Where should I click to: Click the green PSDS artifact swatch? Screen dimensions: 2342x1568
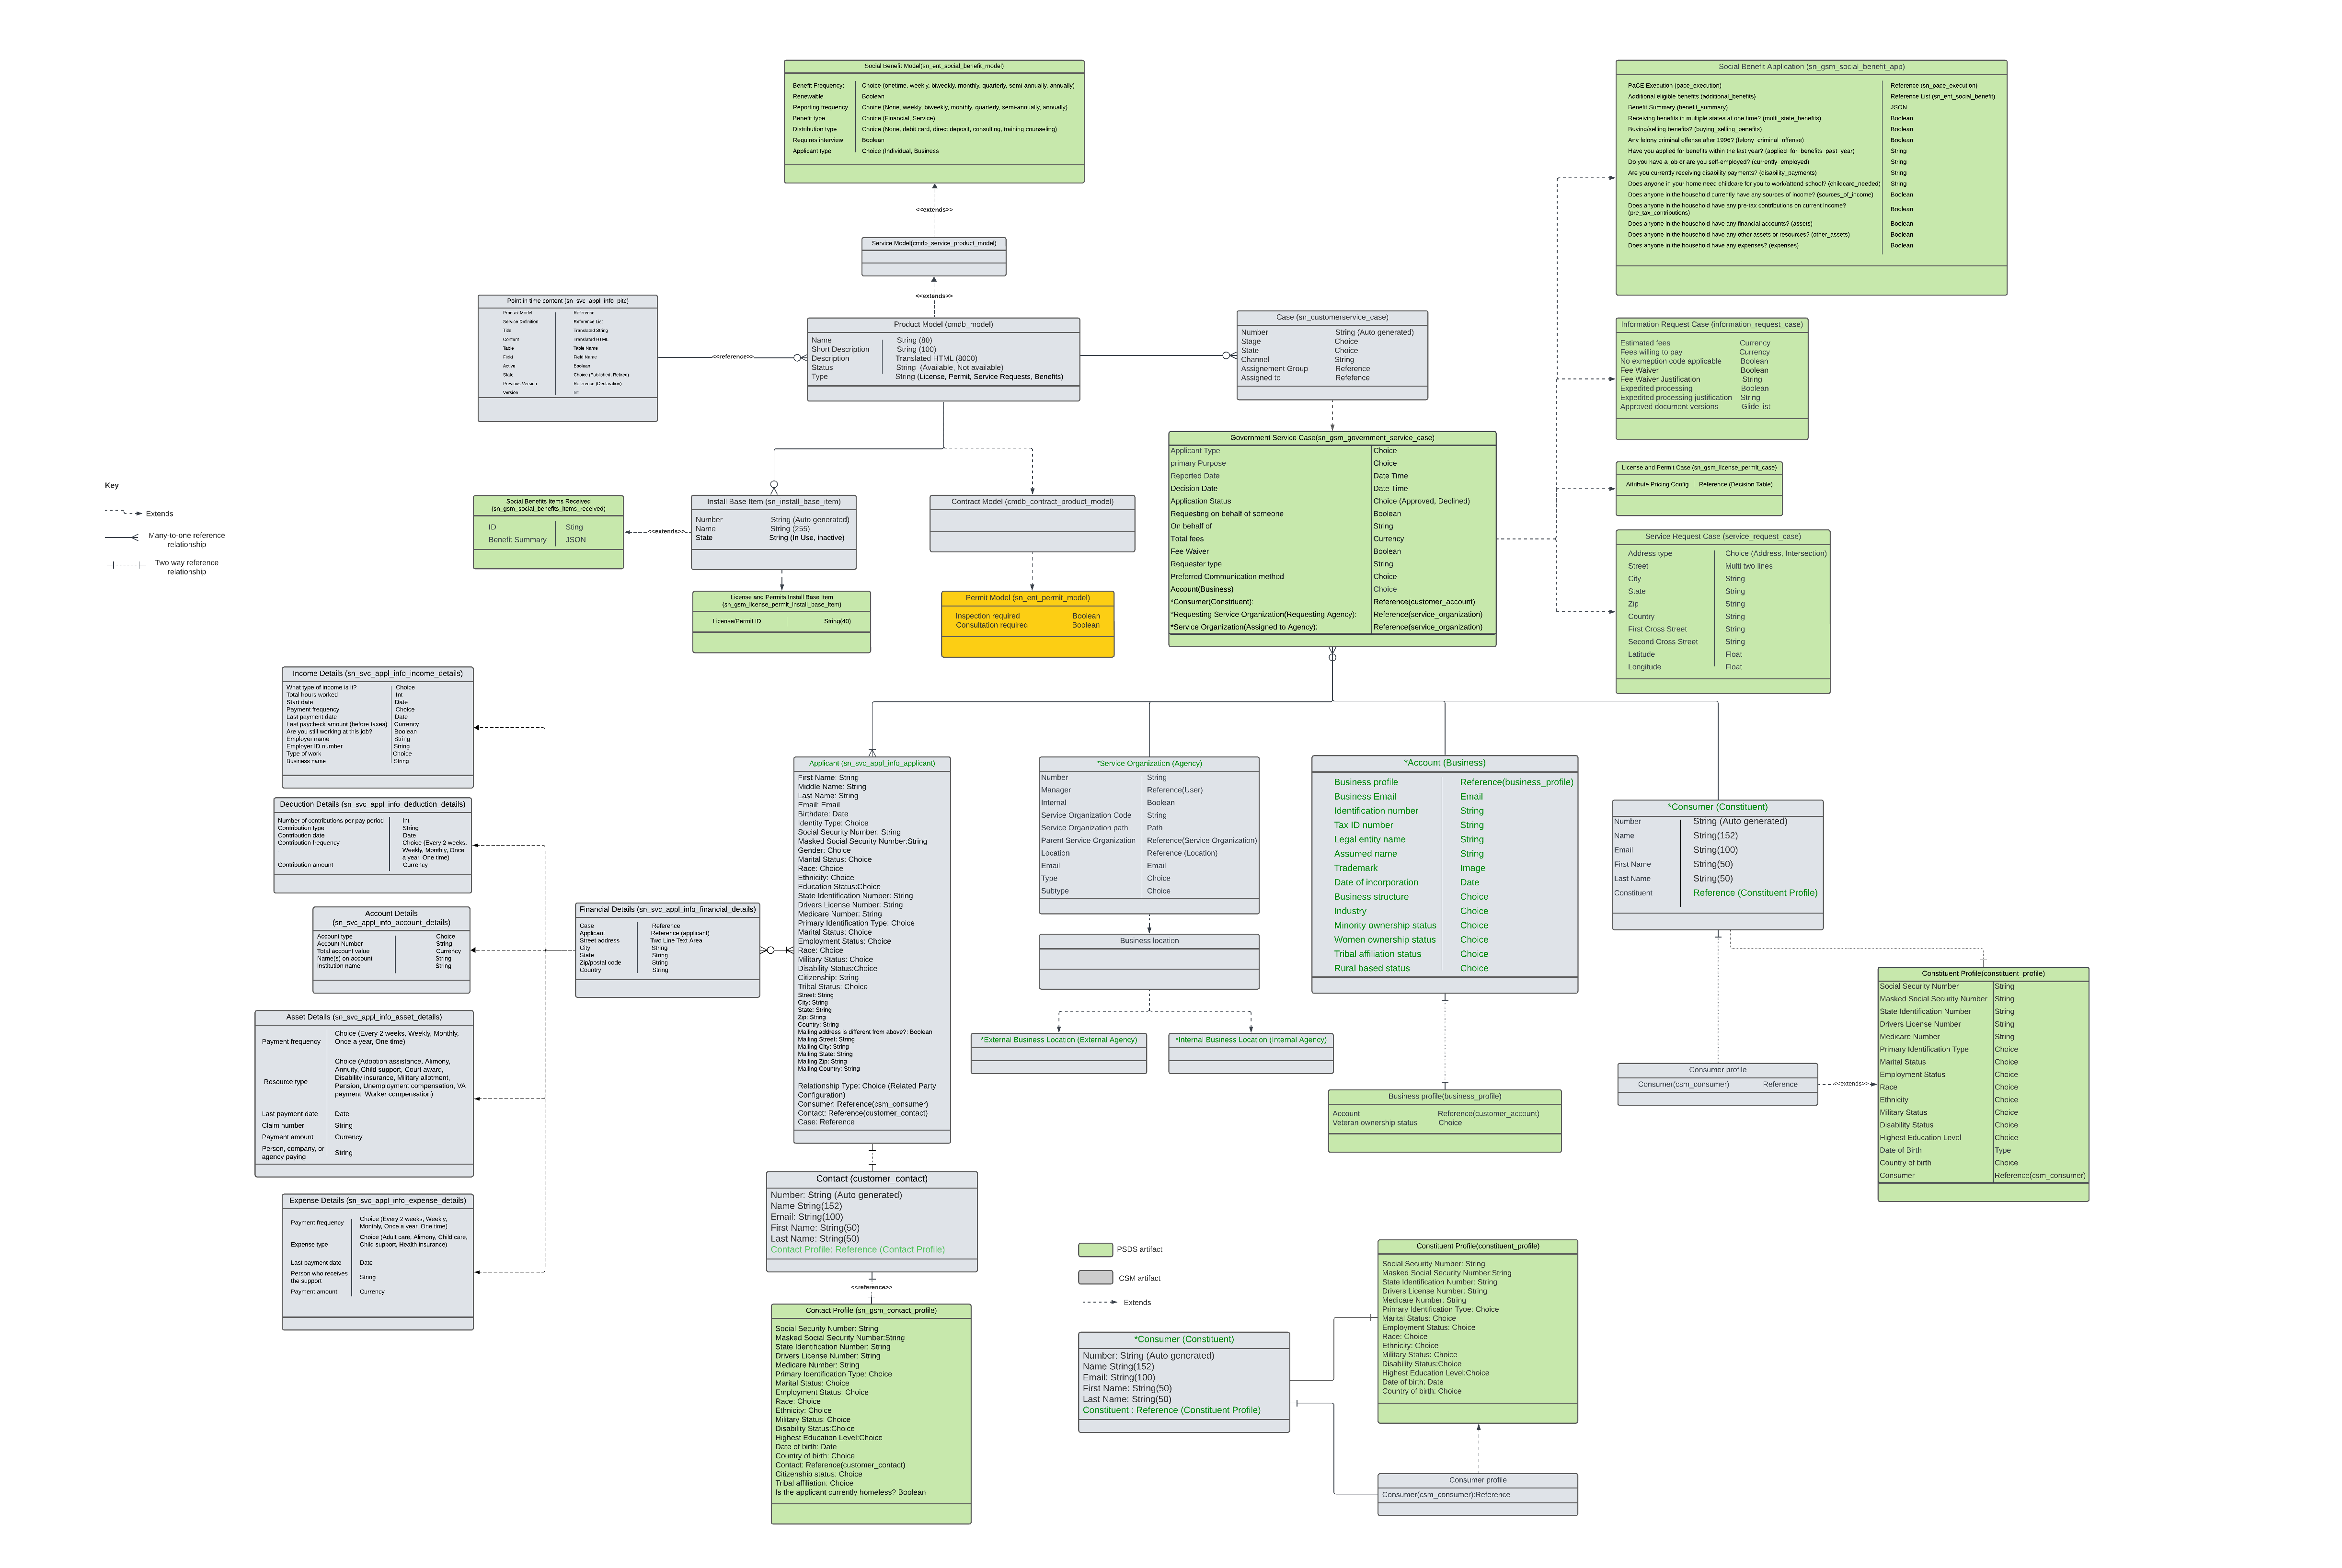coord(1095,1250)
